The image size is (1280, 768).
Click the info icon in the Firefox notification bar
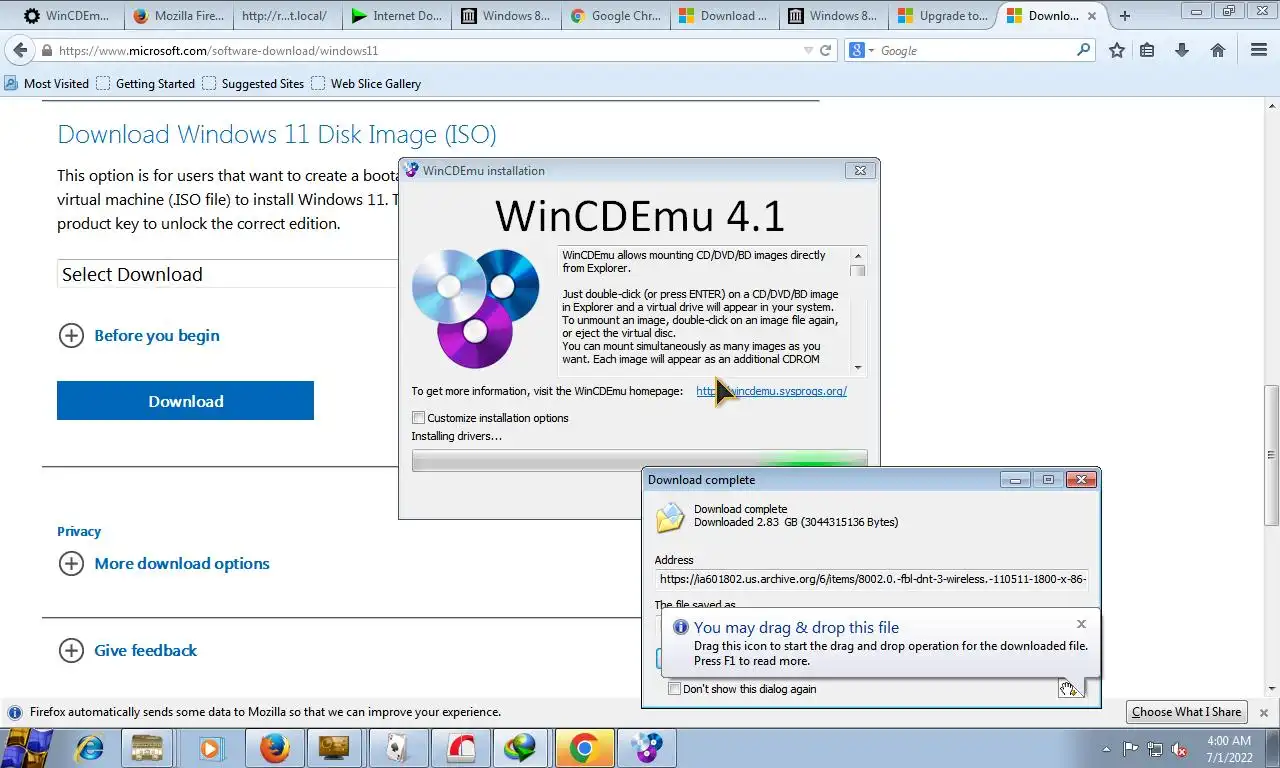point(15,712)
